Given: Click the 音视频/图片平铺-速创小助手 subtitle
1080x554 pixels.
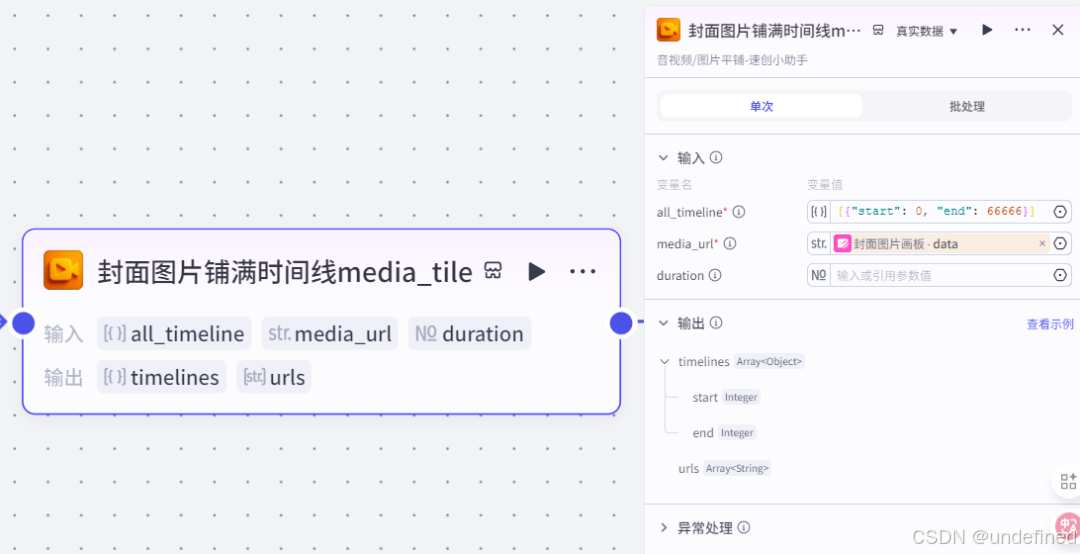Looking at the screenshot, I should [x=732, y=60].
